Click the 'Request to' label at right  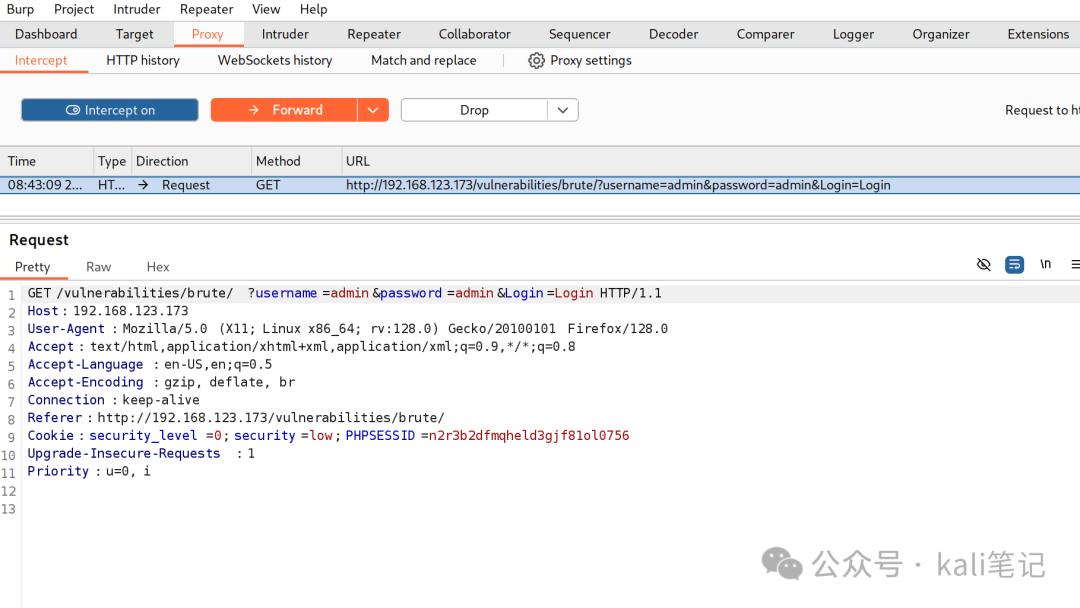[x=1042, y=110]
